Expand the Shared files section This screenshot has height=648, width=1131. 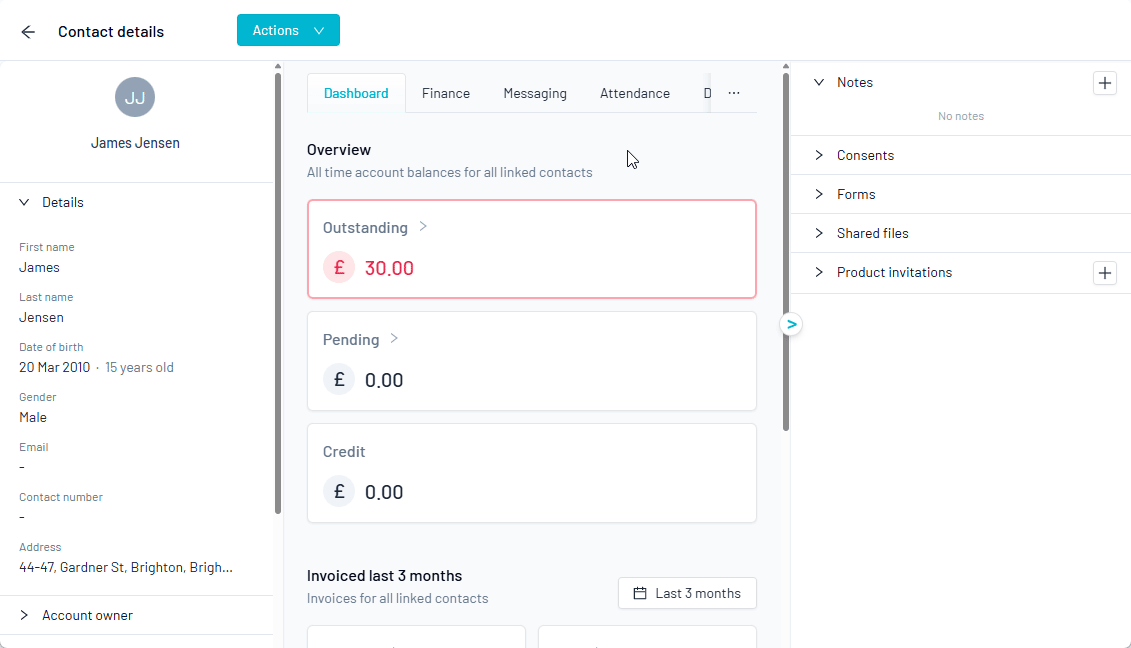[x=819, y=233]
